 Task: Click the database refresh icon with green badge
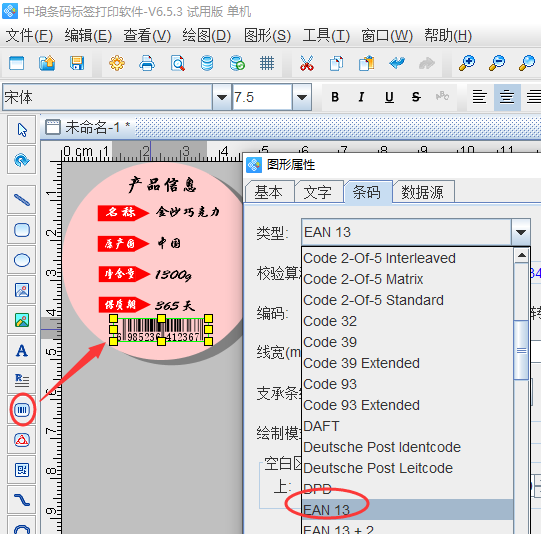point(237,63)
